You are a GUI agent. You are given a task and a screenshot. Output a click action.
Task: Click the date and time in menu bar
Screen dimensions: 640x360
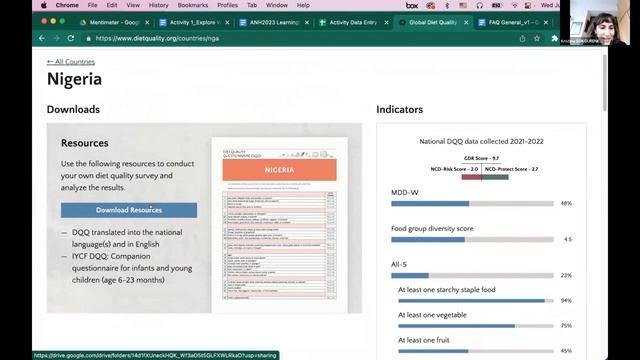tap(549, 5)
